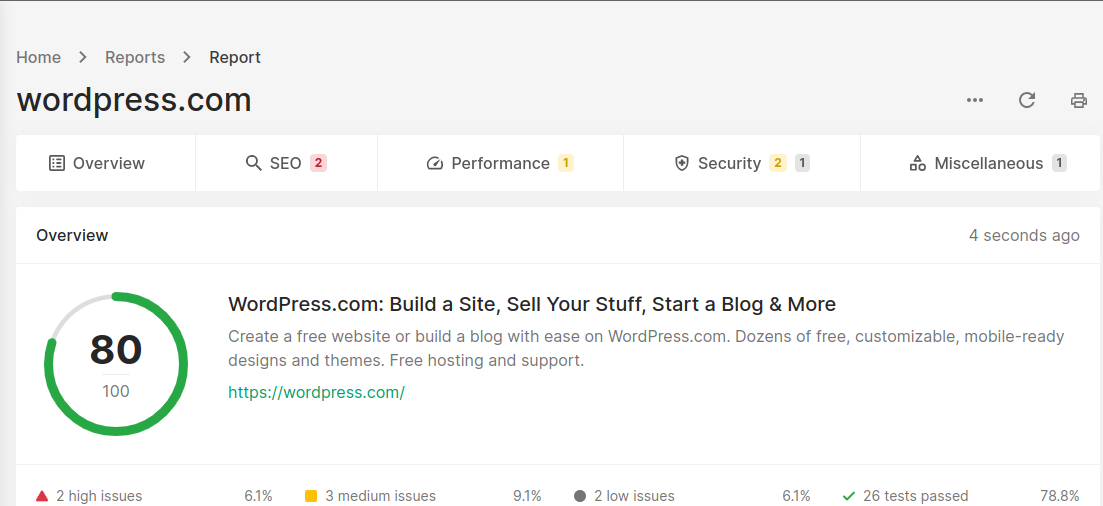Navigate to Reports breadcrumb link
This screenshot has width=1103, height=506.
click(x=135, y=57)
